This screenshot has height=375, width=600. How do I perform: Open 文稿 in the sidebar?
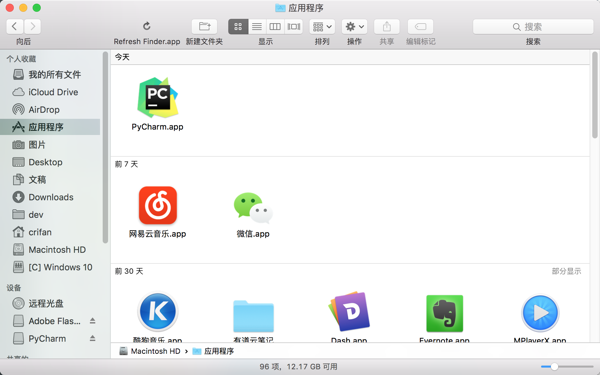(x=51, y=179)
